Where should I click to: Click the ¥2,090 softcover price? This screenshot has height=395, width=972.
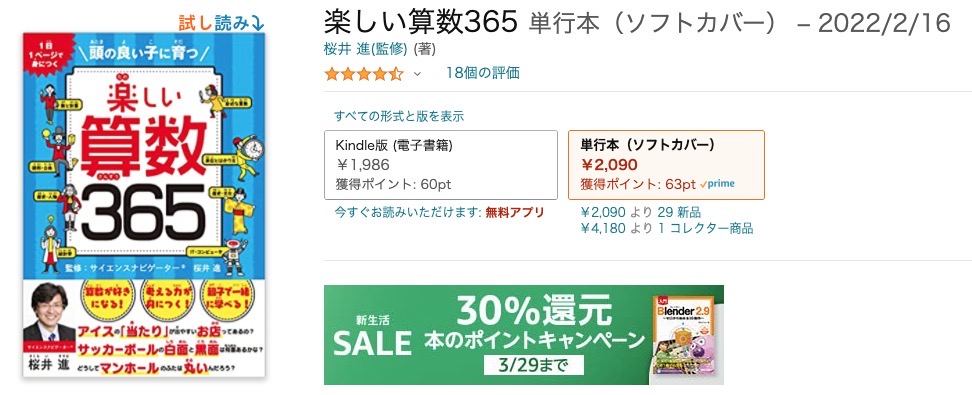tap(609, 164)
